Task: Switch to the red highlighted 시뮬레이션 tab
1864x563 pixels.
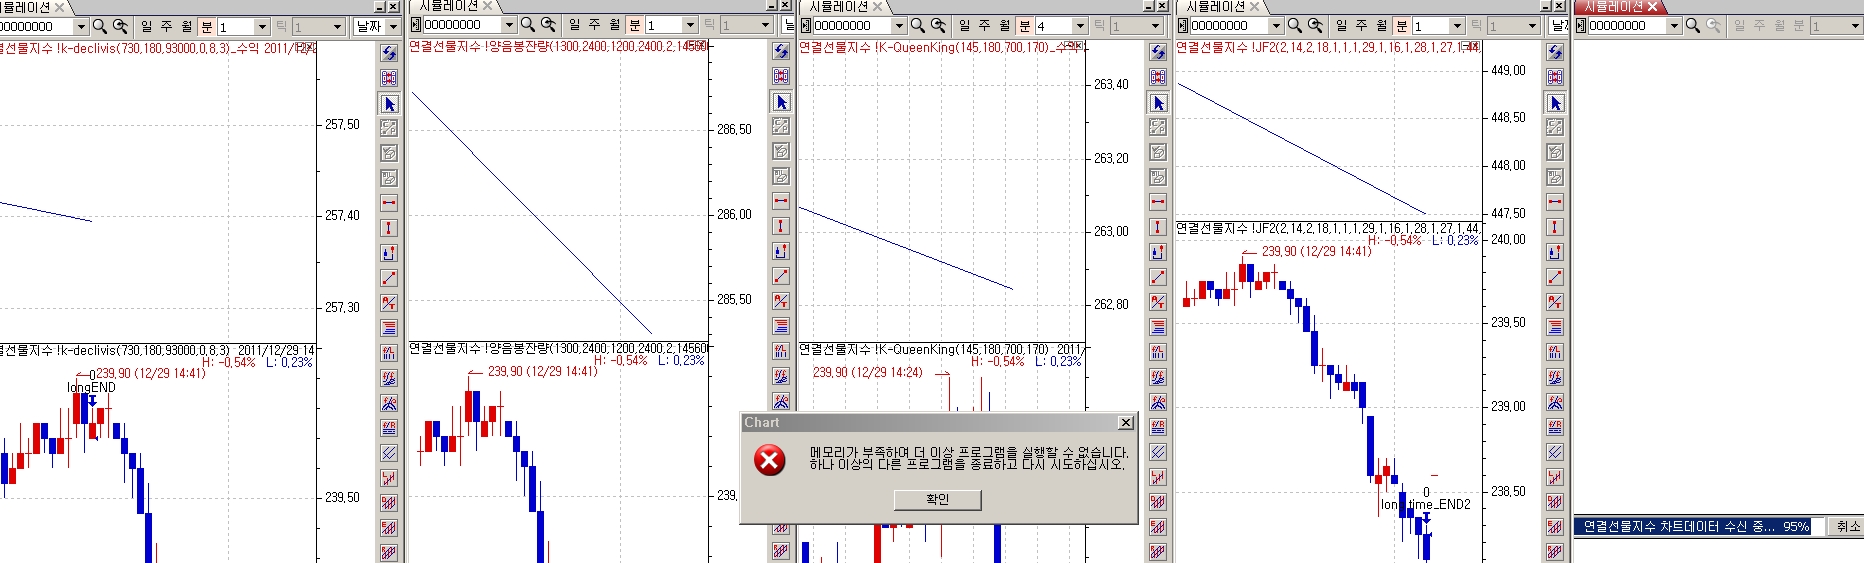Action: pyautogui.click(x=1612, y=7)
